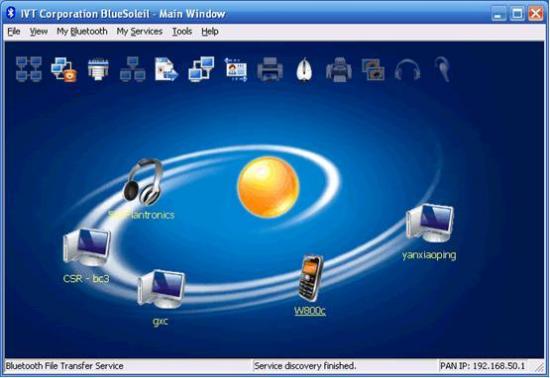This screenshot has height=378, width=550.
Task: Select the W800c mobile phone device
Action: [x=310, y=278]
